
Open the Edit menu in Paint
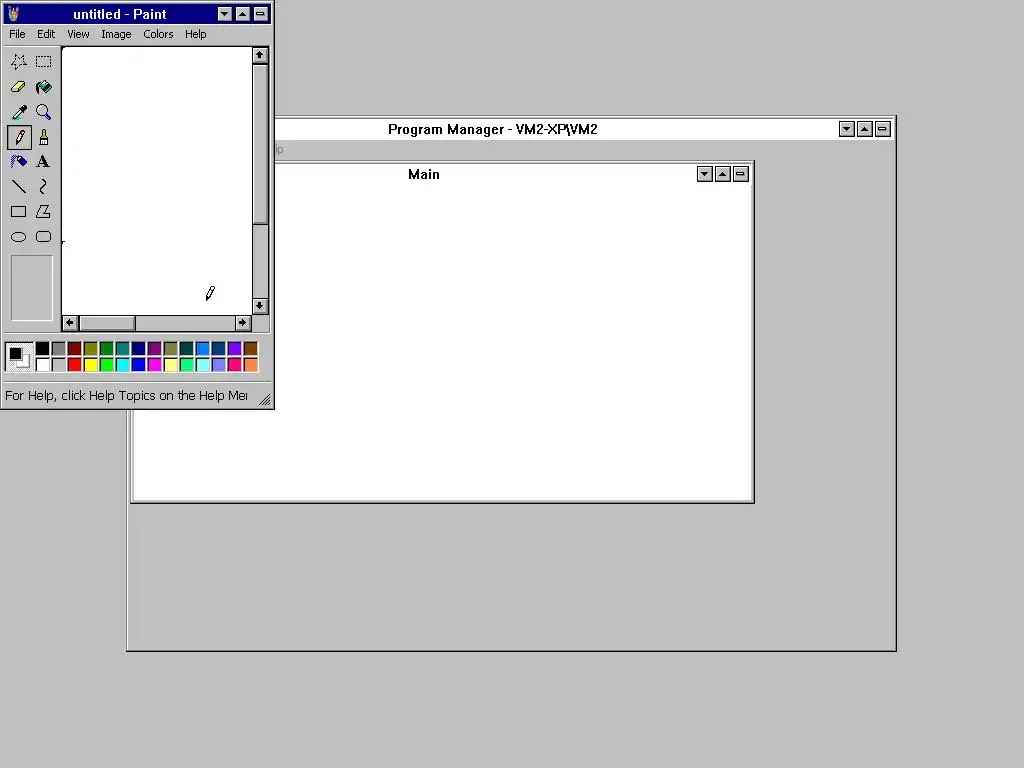click(x=46, y=34)
